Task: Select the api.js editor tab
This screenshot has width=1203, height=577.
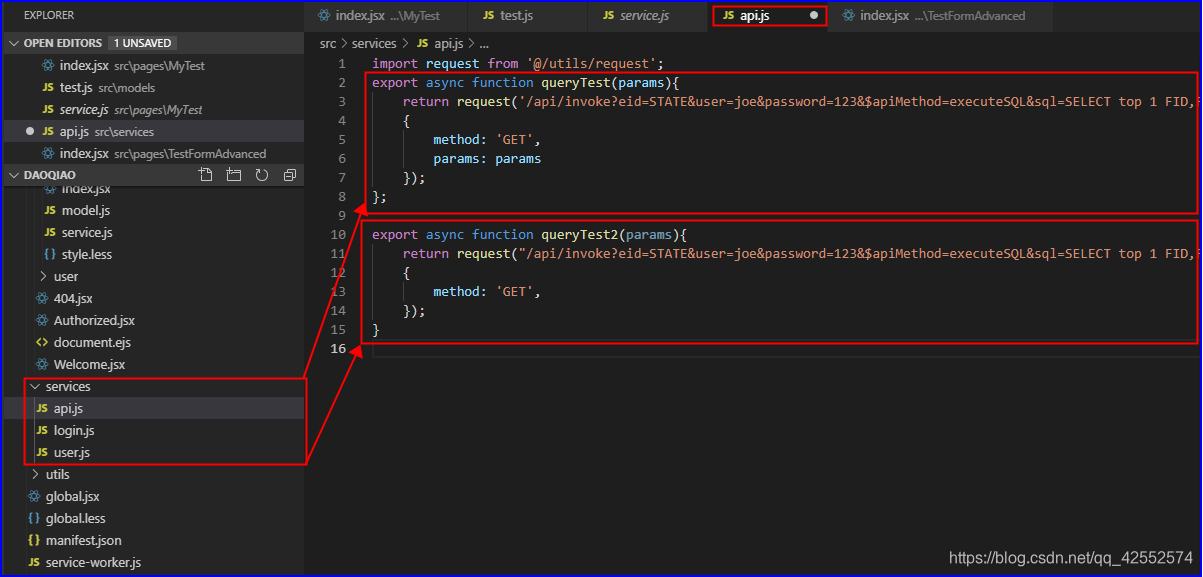Action: coord(769,16)
